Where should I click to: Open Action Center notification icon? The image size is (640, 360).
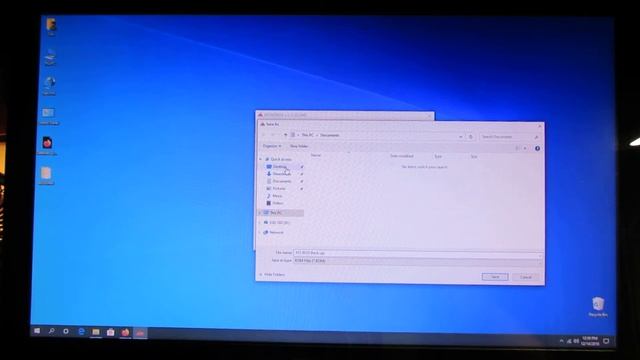point(606,341)
